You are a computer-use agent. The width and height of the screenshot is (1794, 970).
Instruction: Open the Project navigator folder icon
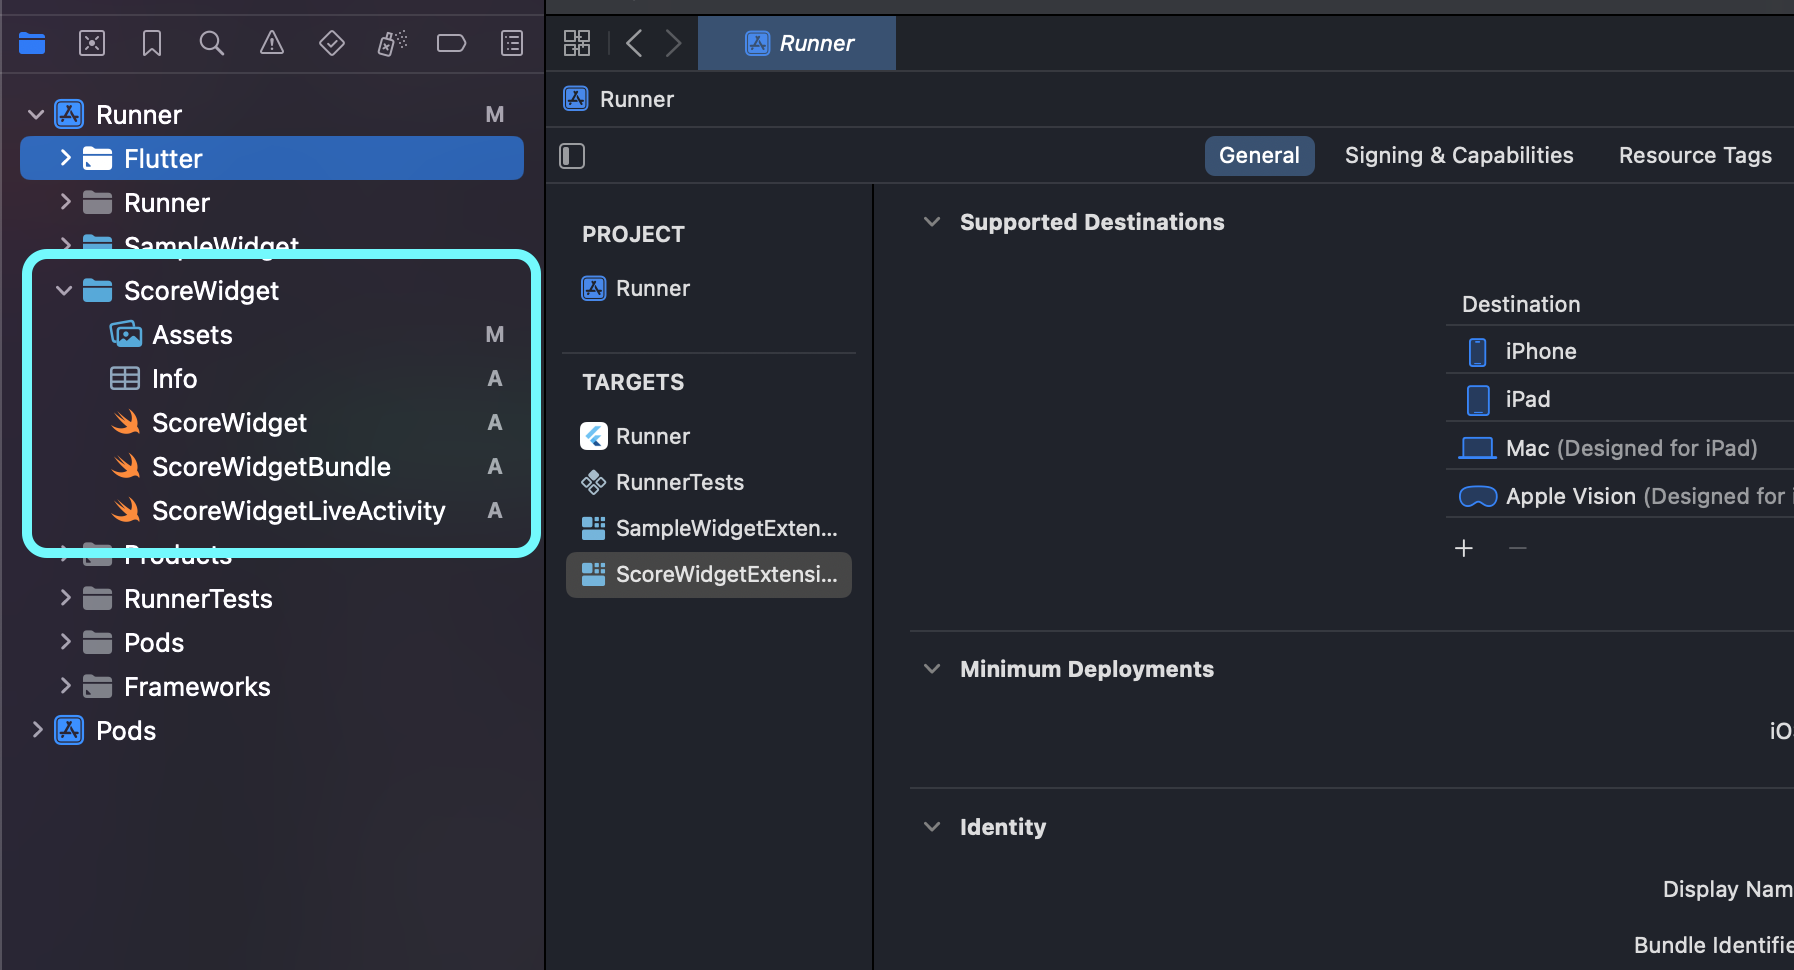click(32, 43)
